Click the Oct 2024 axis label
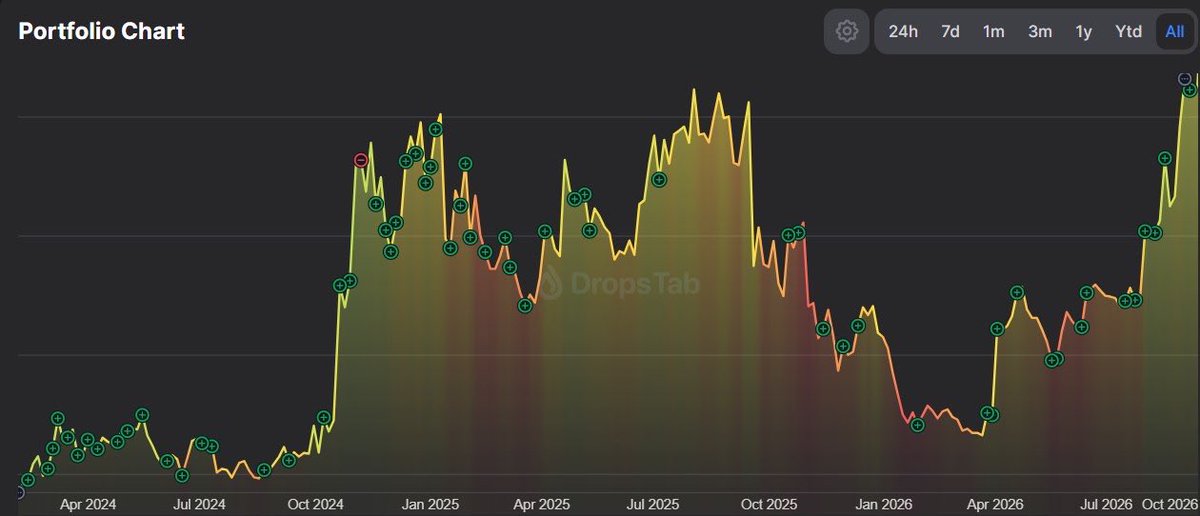 pos(316,503)
